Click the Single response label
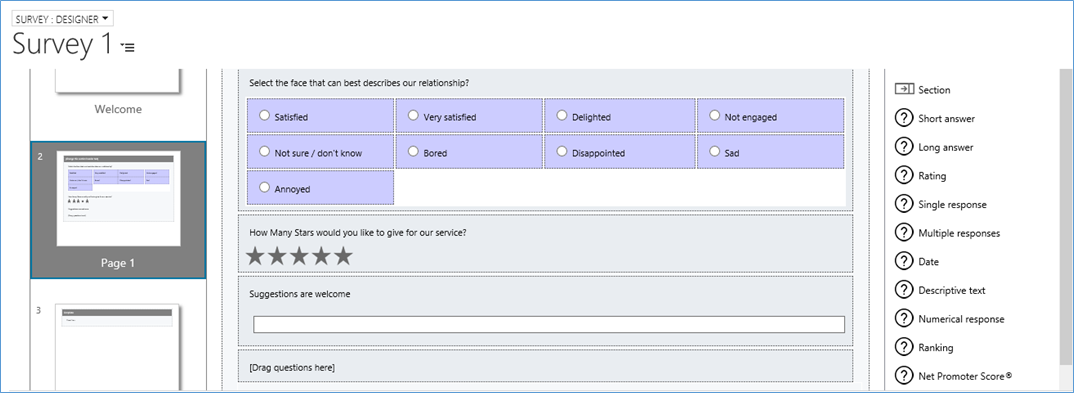Screen dimensions: 1074x393 (953, 205)
